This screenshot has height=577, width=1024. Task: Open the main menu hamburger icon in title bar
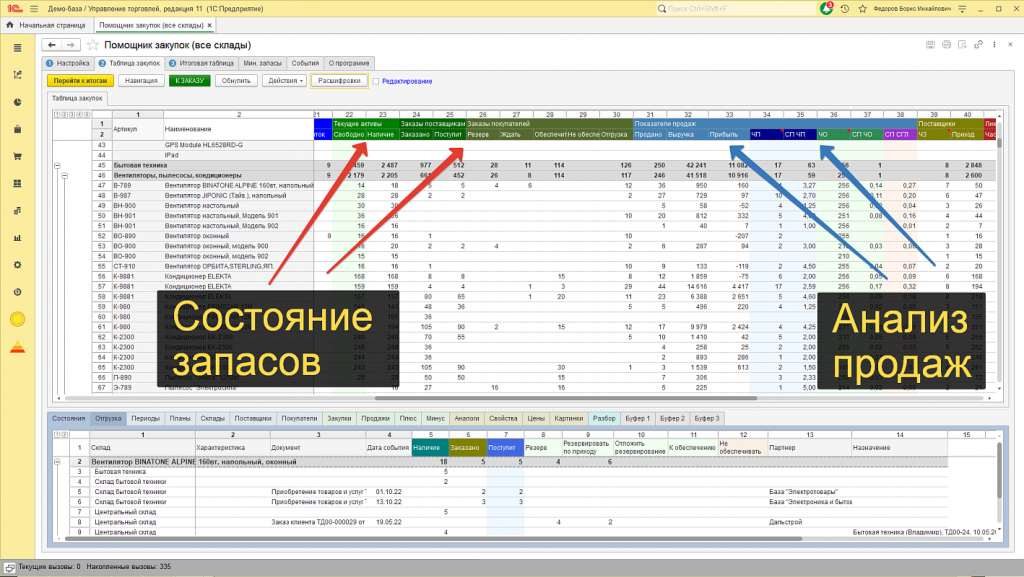click(34, 8)
